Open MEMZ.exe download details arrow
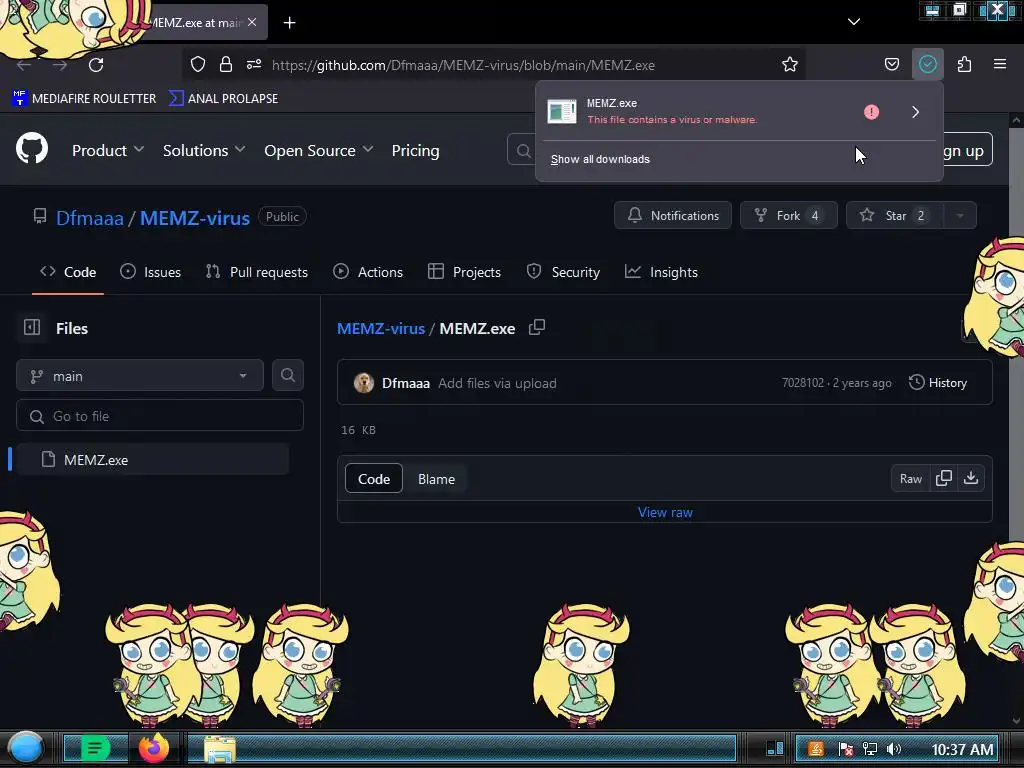Image resolution: width=1024 pixels, height=768 pixels. pyautogui.click(x=916, y=112)
